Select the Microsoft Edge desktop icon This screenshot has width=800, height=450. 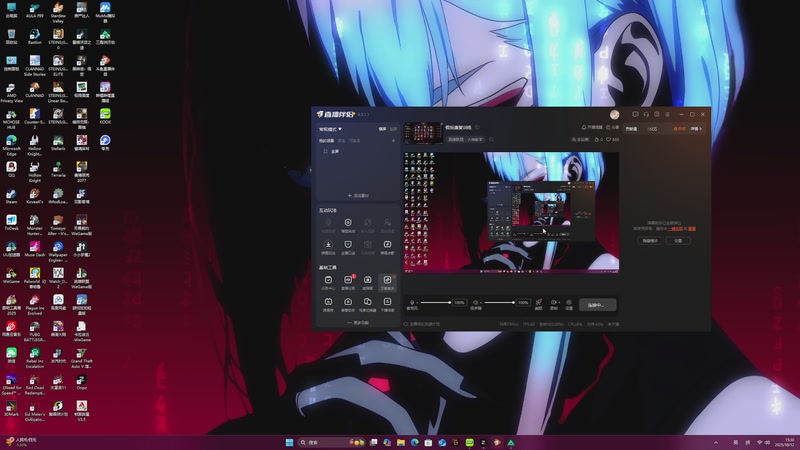click(x=11, y=145)
